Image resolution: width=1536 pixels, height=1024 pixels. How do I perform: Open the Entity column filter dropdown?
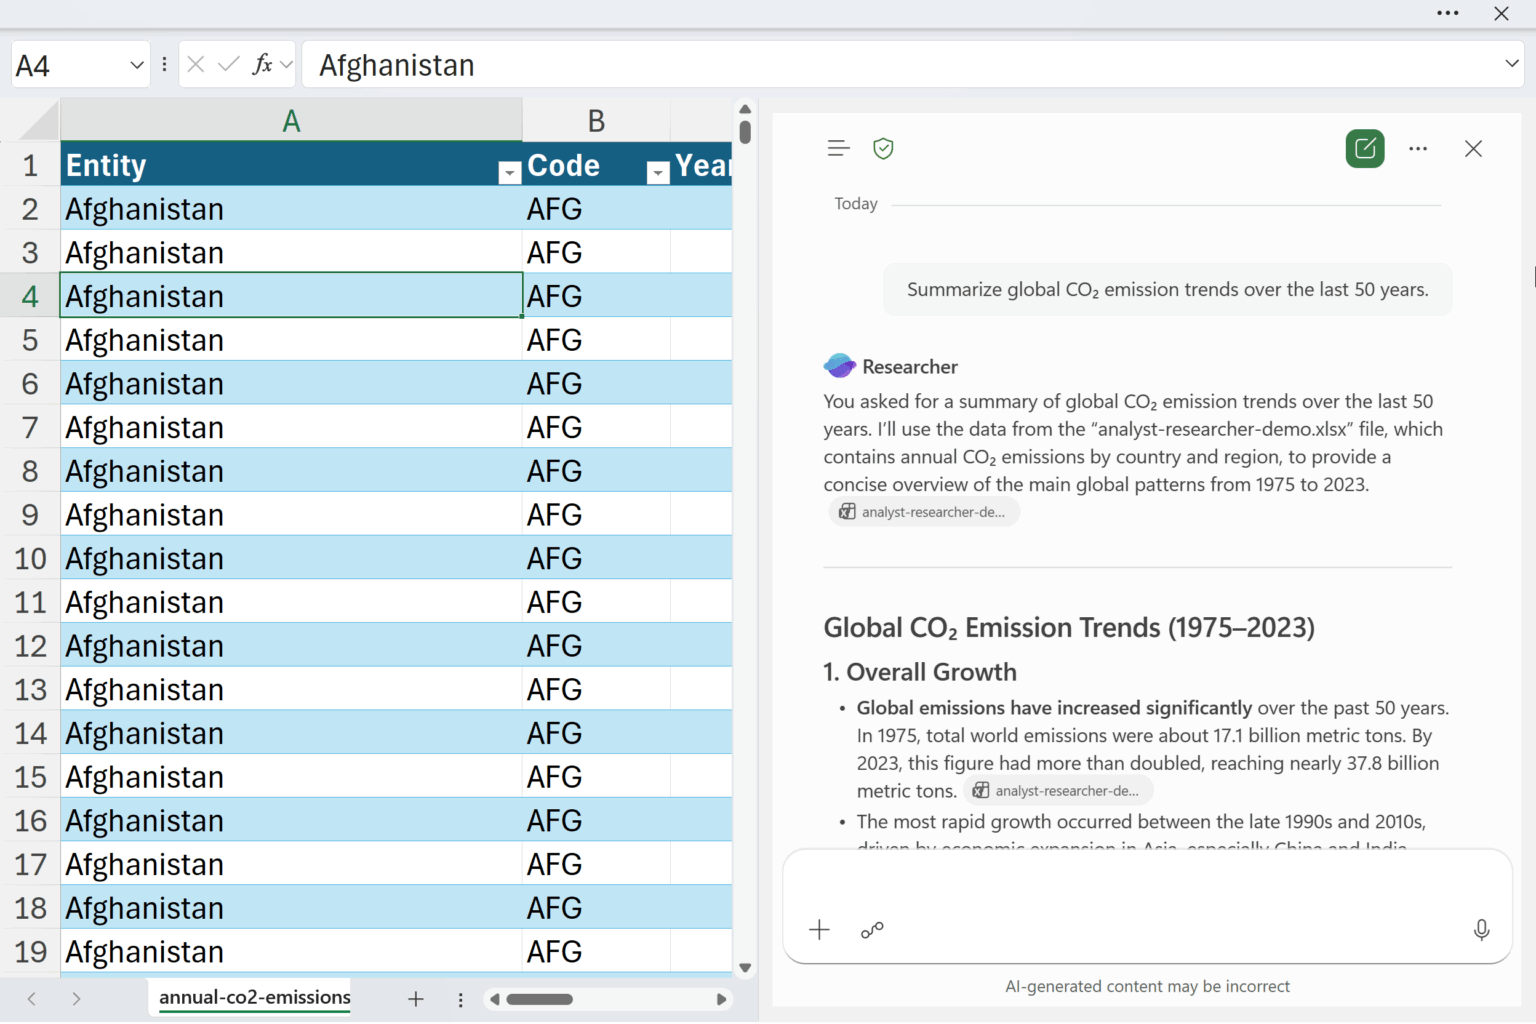(509, 173)
